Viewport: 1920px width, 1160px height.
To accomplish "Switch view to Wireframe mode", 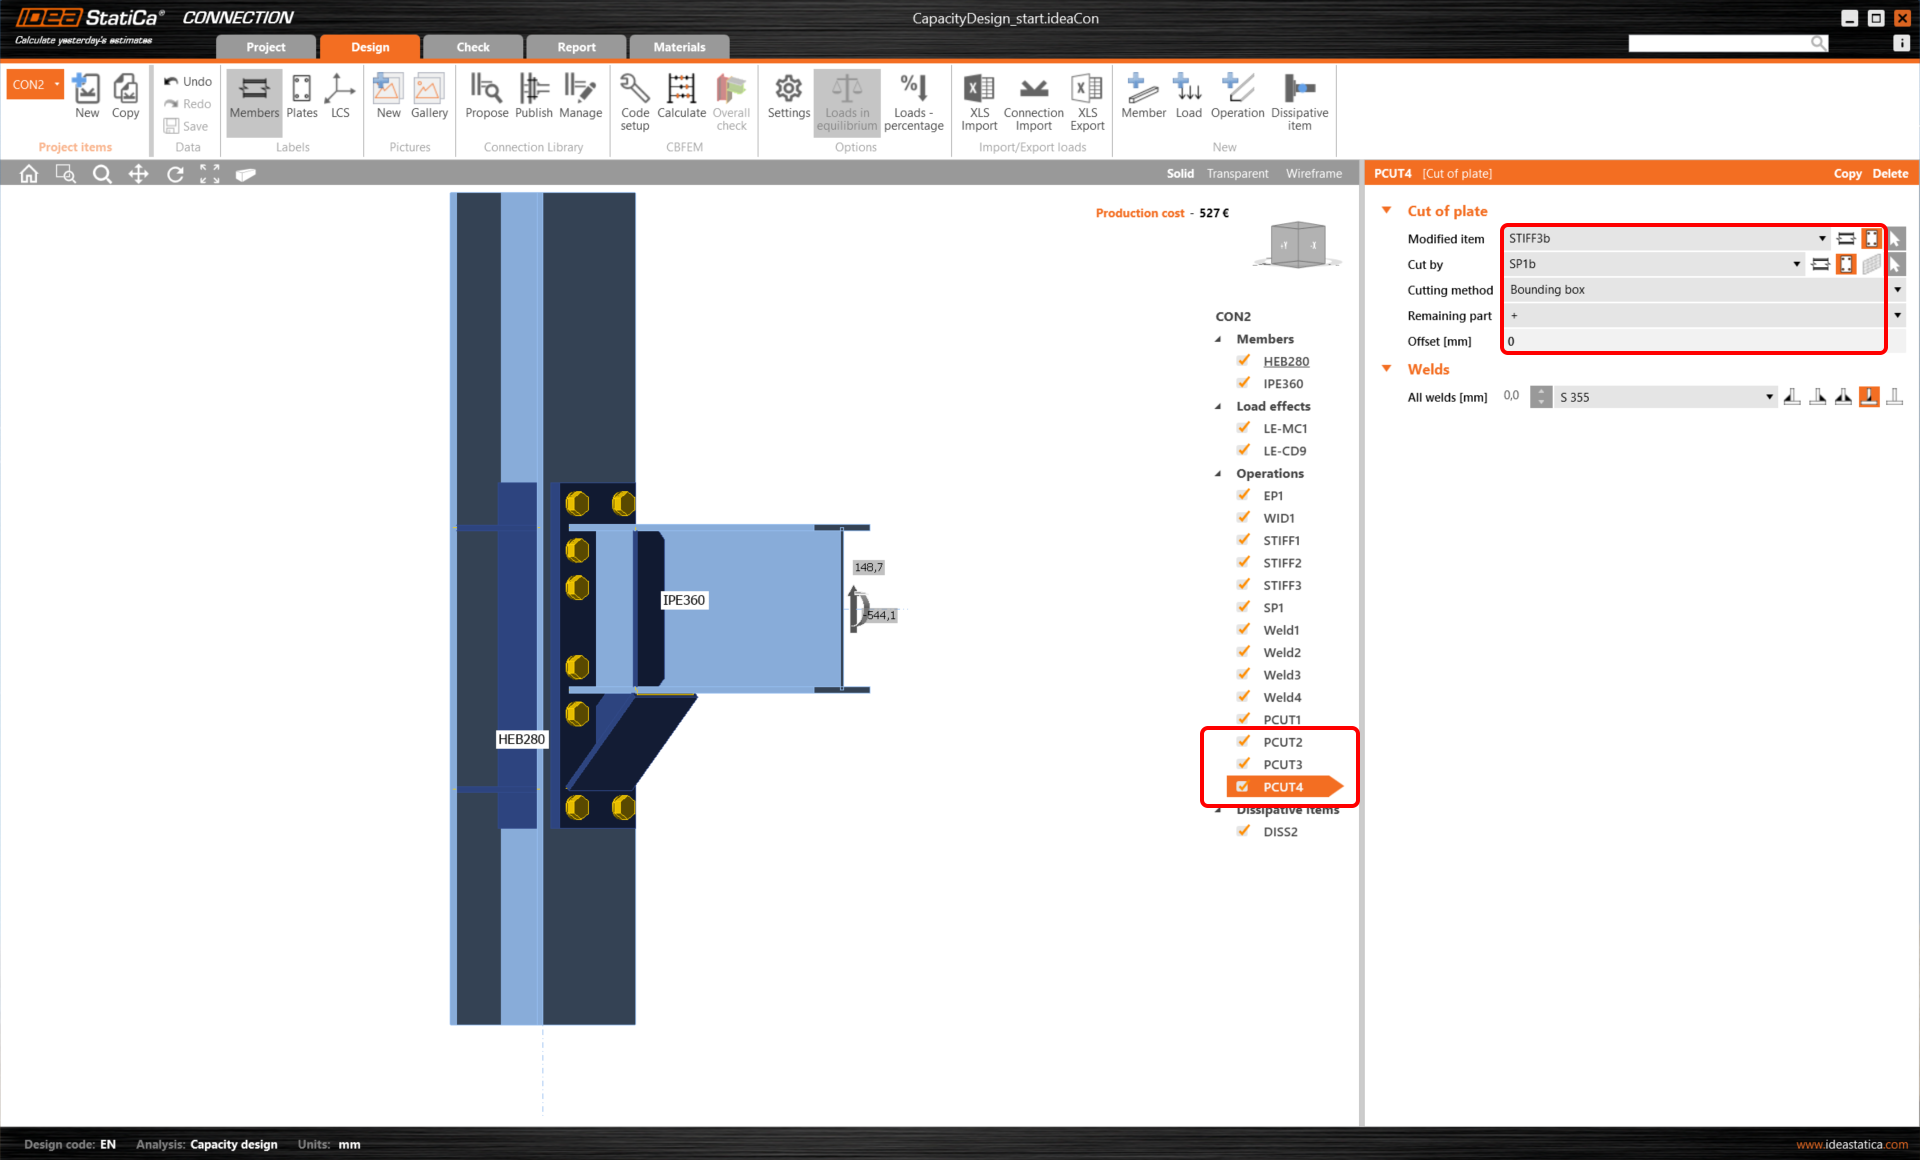I will [1313, 174].
